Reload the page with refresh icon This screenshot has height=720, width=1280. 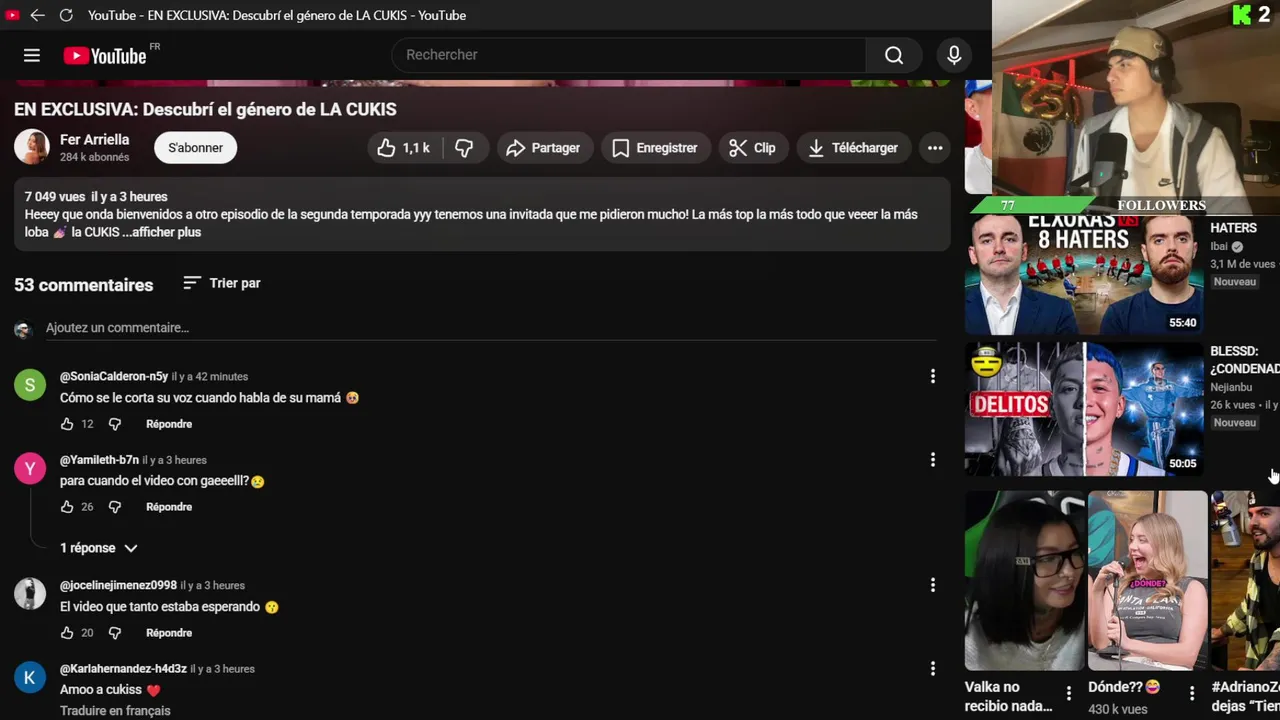pyautogui.click(x=66, y=15)
